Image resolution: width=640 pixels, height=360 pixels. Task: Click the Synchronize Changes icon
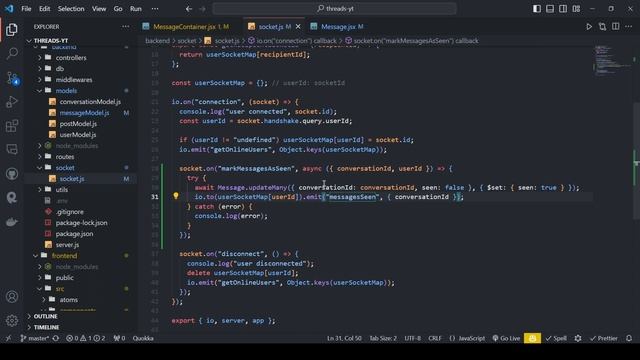pos(56,338)
